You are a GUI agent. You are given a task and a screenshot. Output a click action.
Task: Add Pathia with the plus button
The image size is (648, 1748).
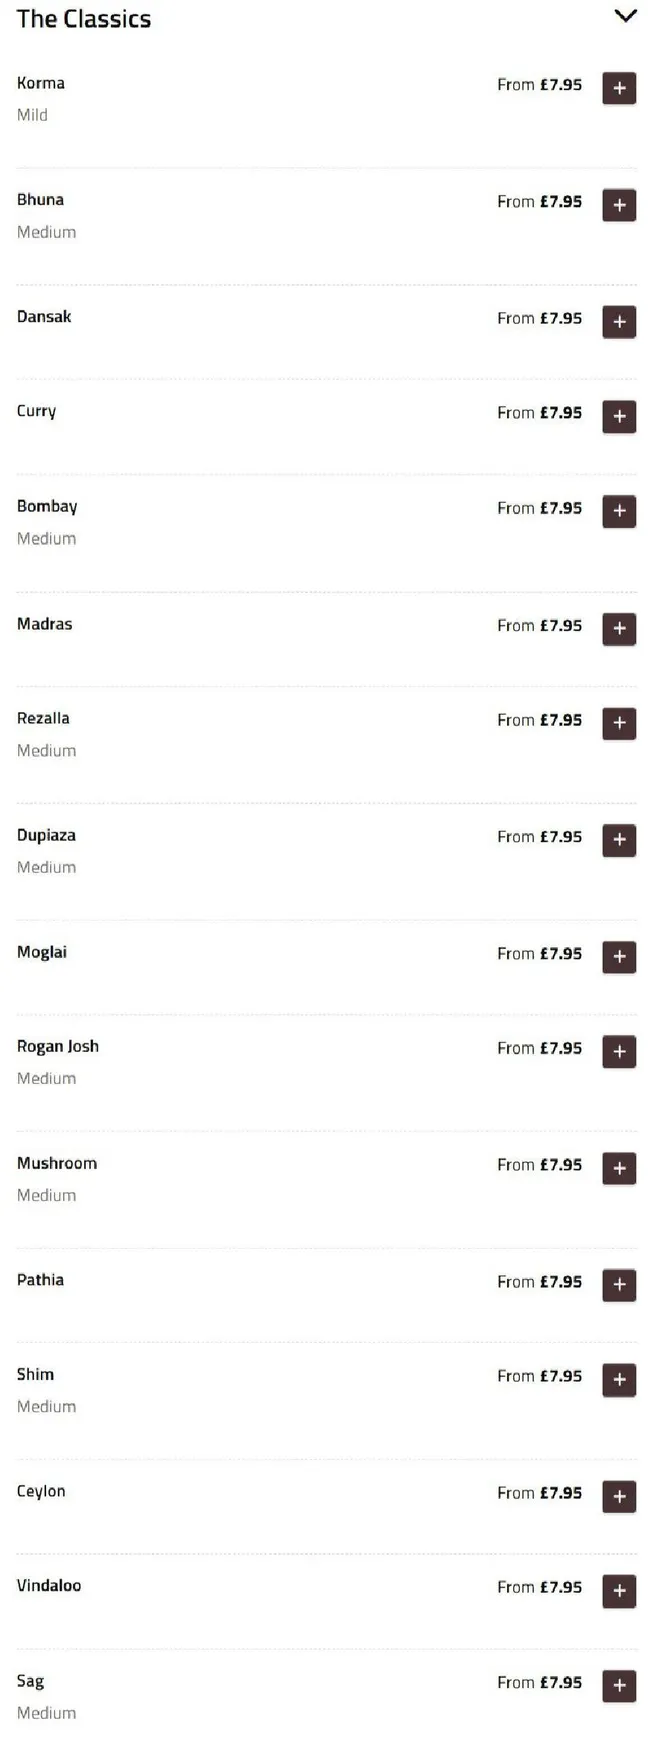(x=619, y=1285)
